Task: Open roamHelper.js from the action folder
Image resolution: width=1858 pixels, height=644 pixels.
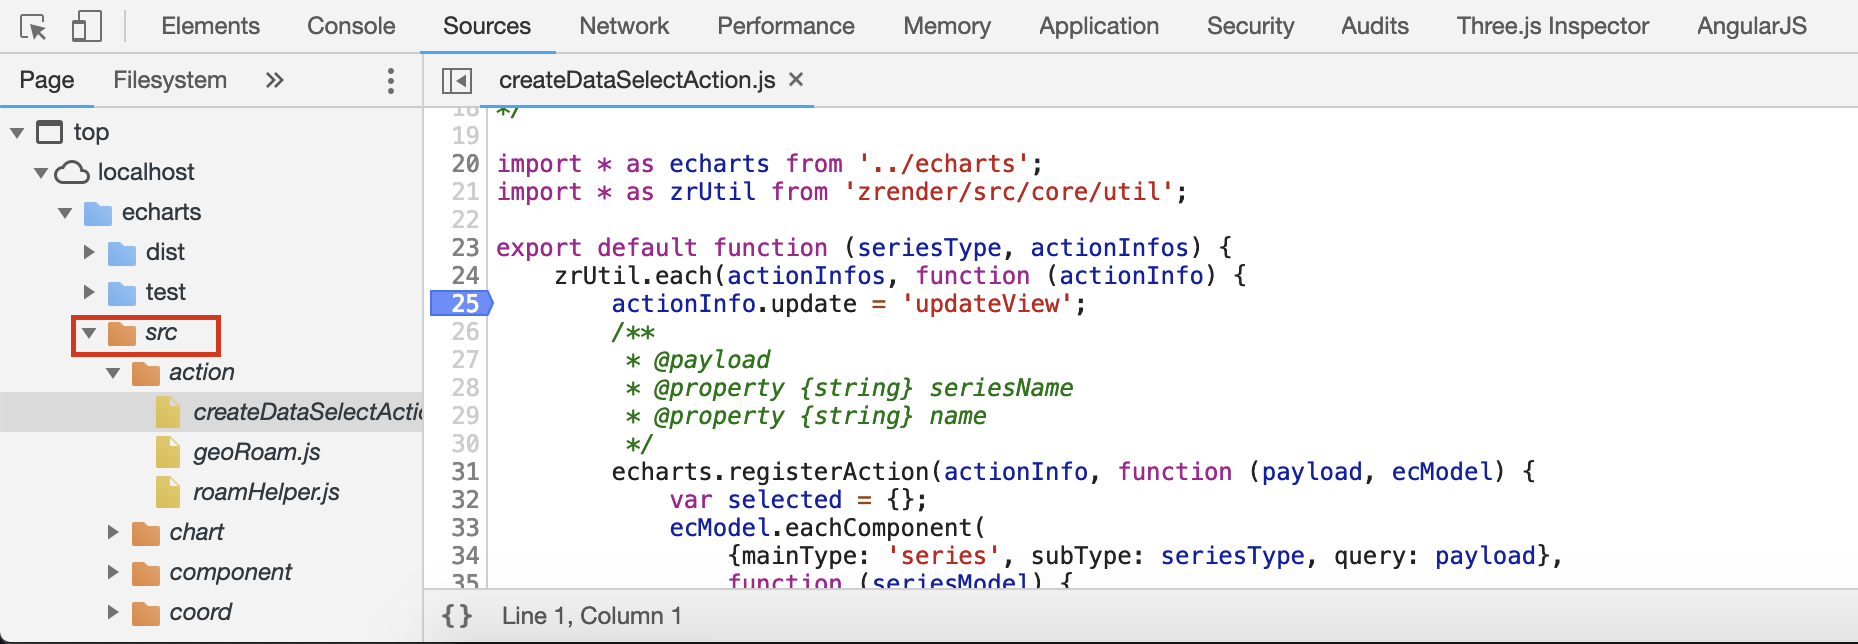Action: click(x=266, y=492)
